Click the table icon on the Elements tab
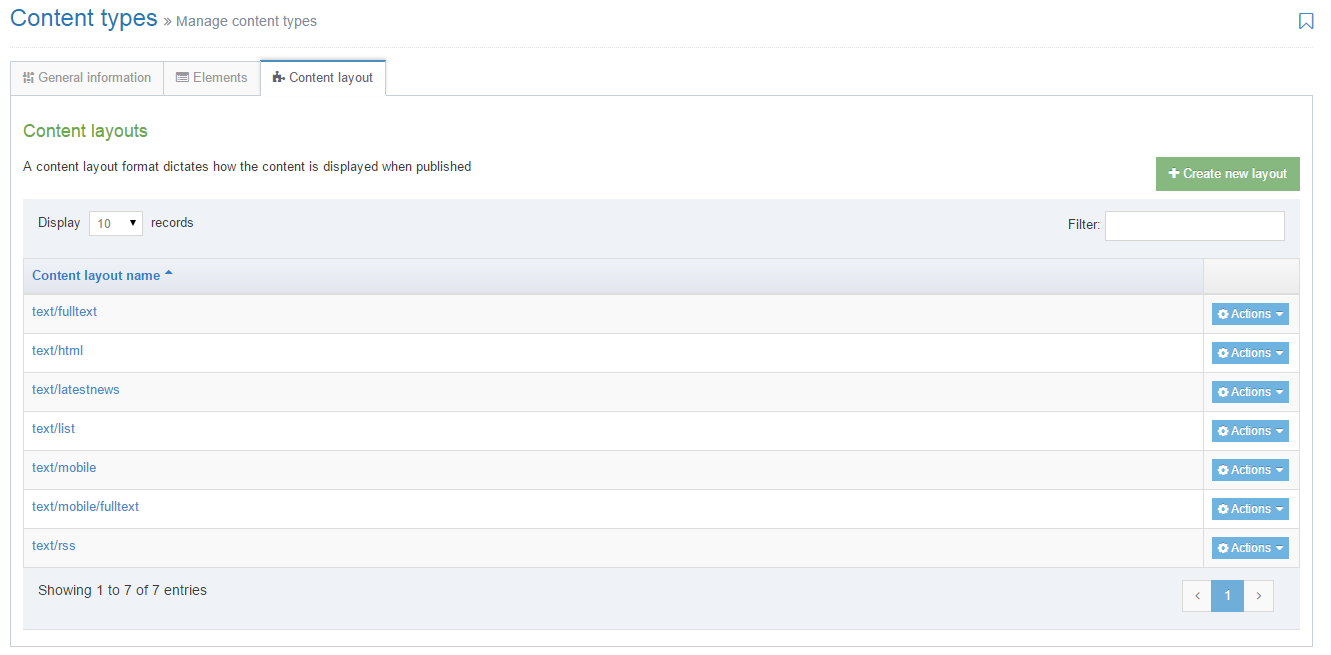Viewport: 1331px width, 655px height. 182,77
